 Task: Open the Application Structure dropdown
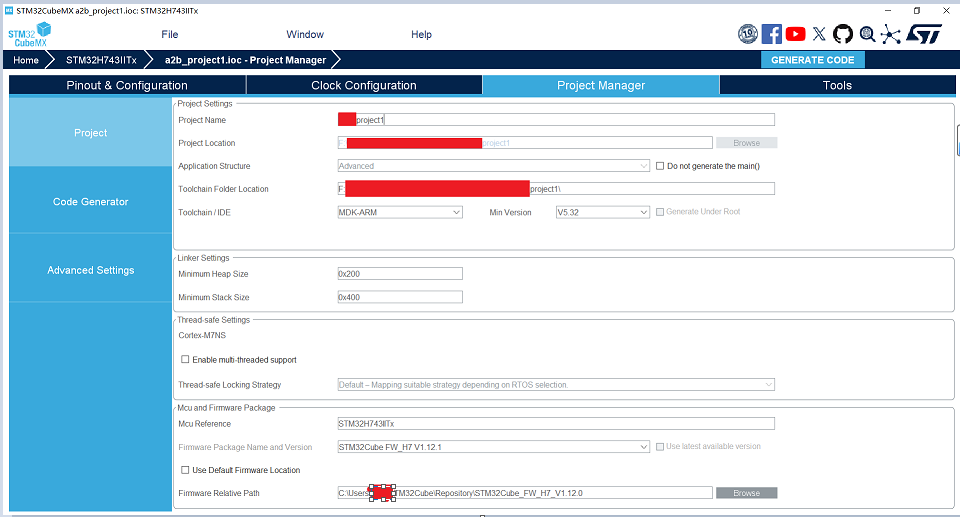tap(493, 166)
